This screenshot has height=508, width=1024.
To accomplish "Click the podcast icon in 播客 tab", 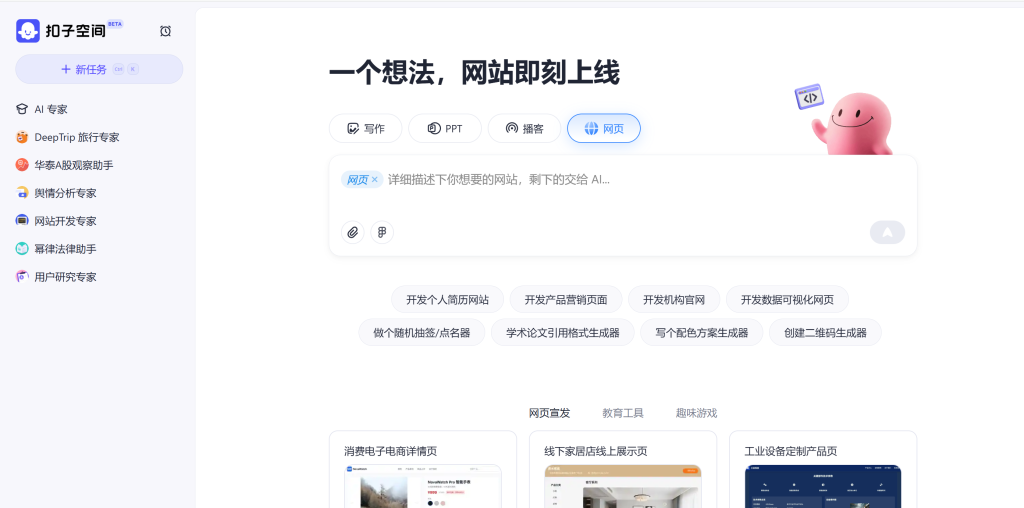I will pyautogui.click(x=512, y=129).
